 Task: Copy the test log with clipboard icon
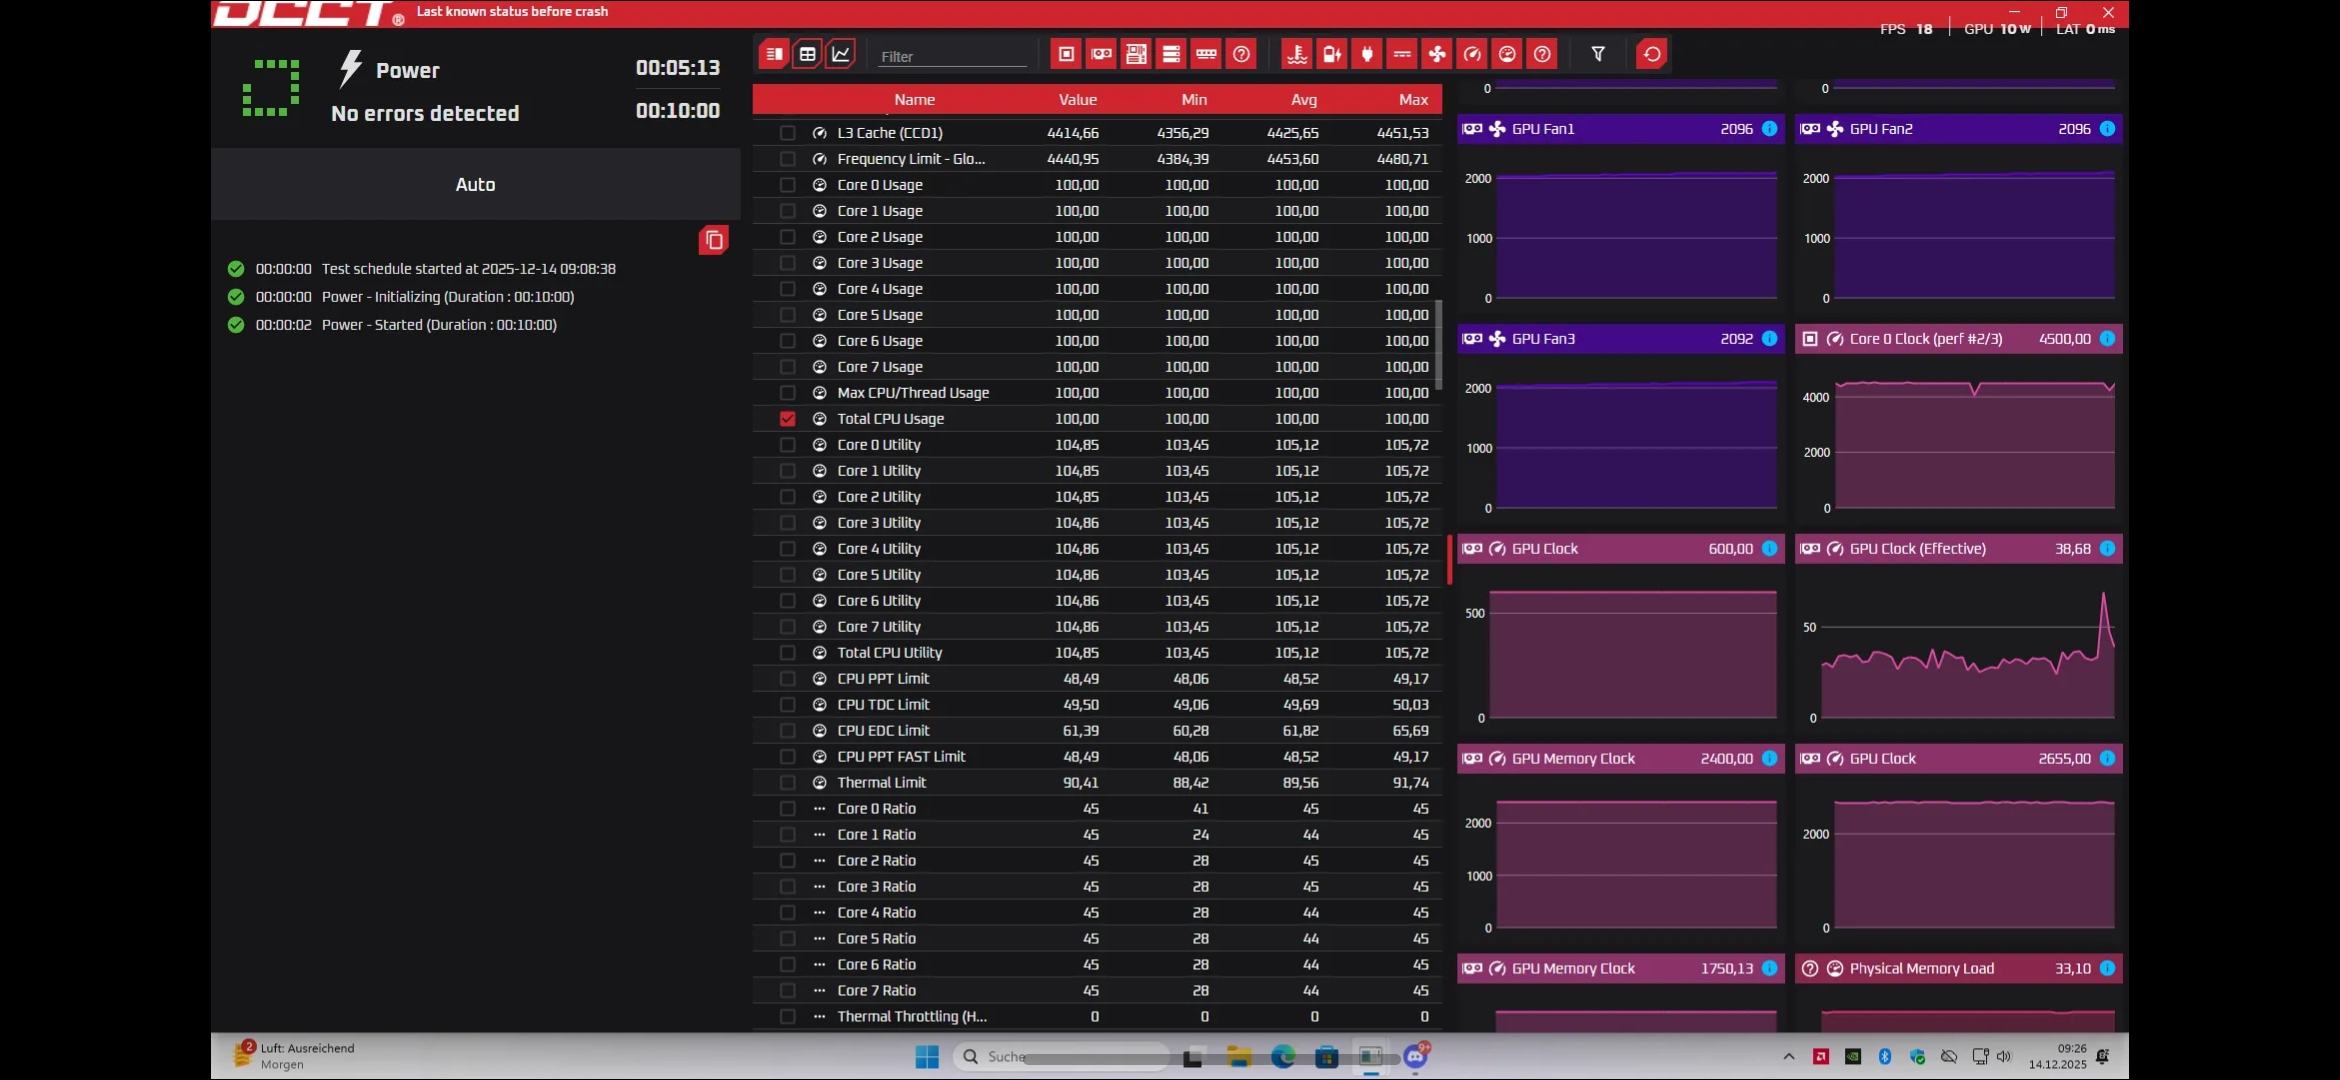click(713, 240)
